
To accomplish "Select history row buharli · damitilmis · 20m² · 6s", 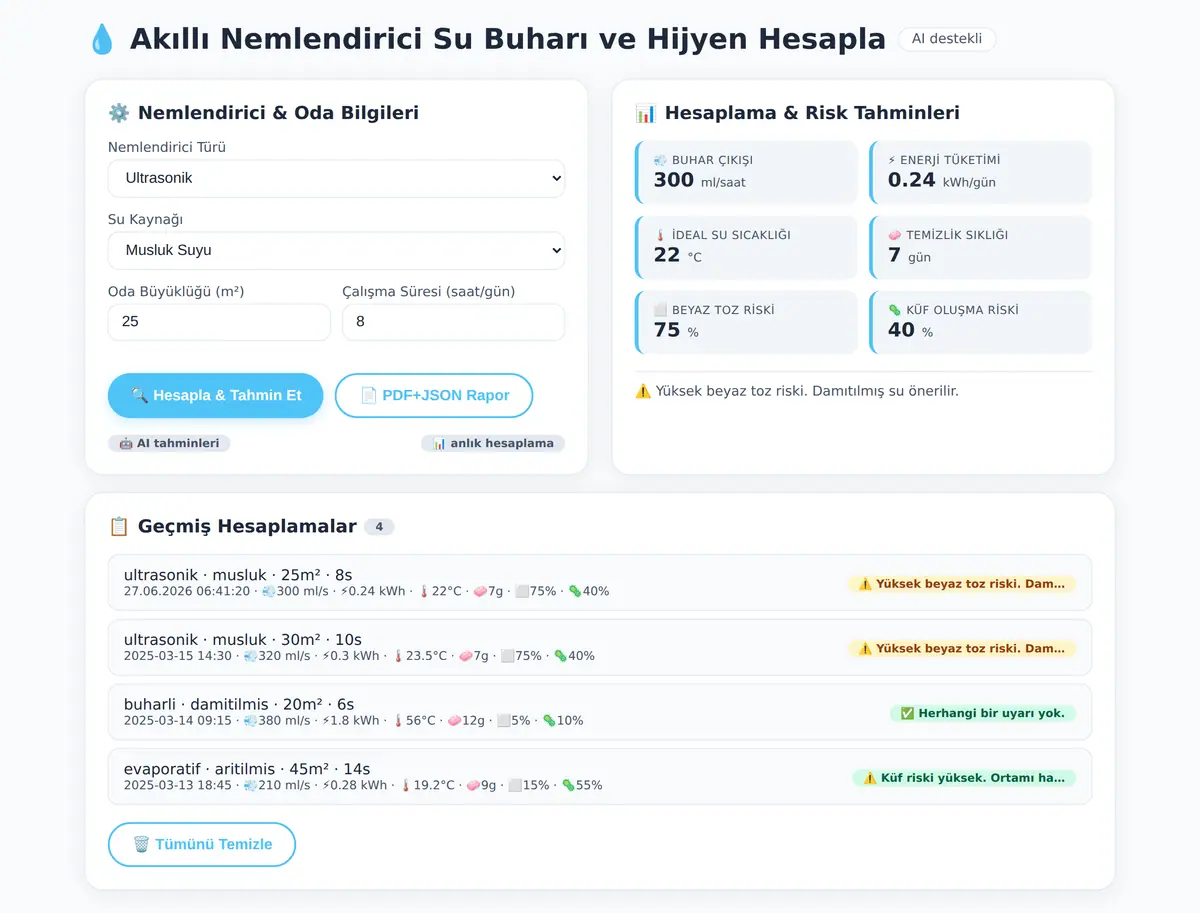I will point(600,712).
